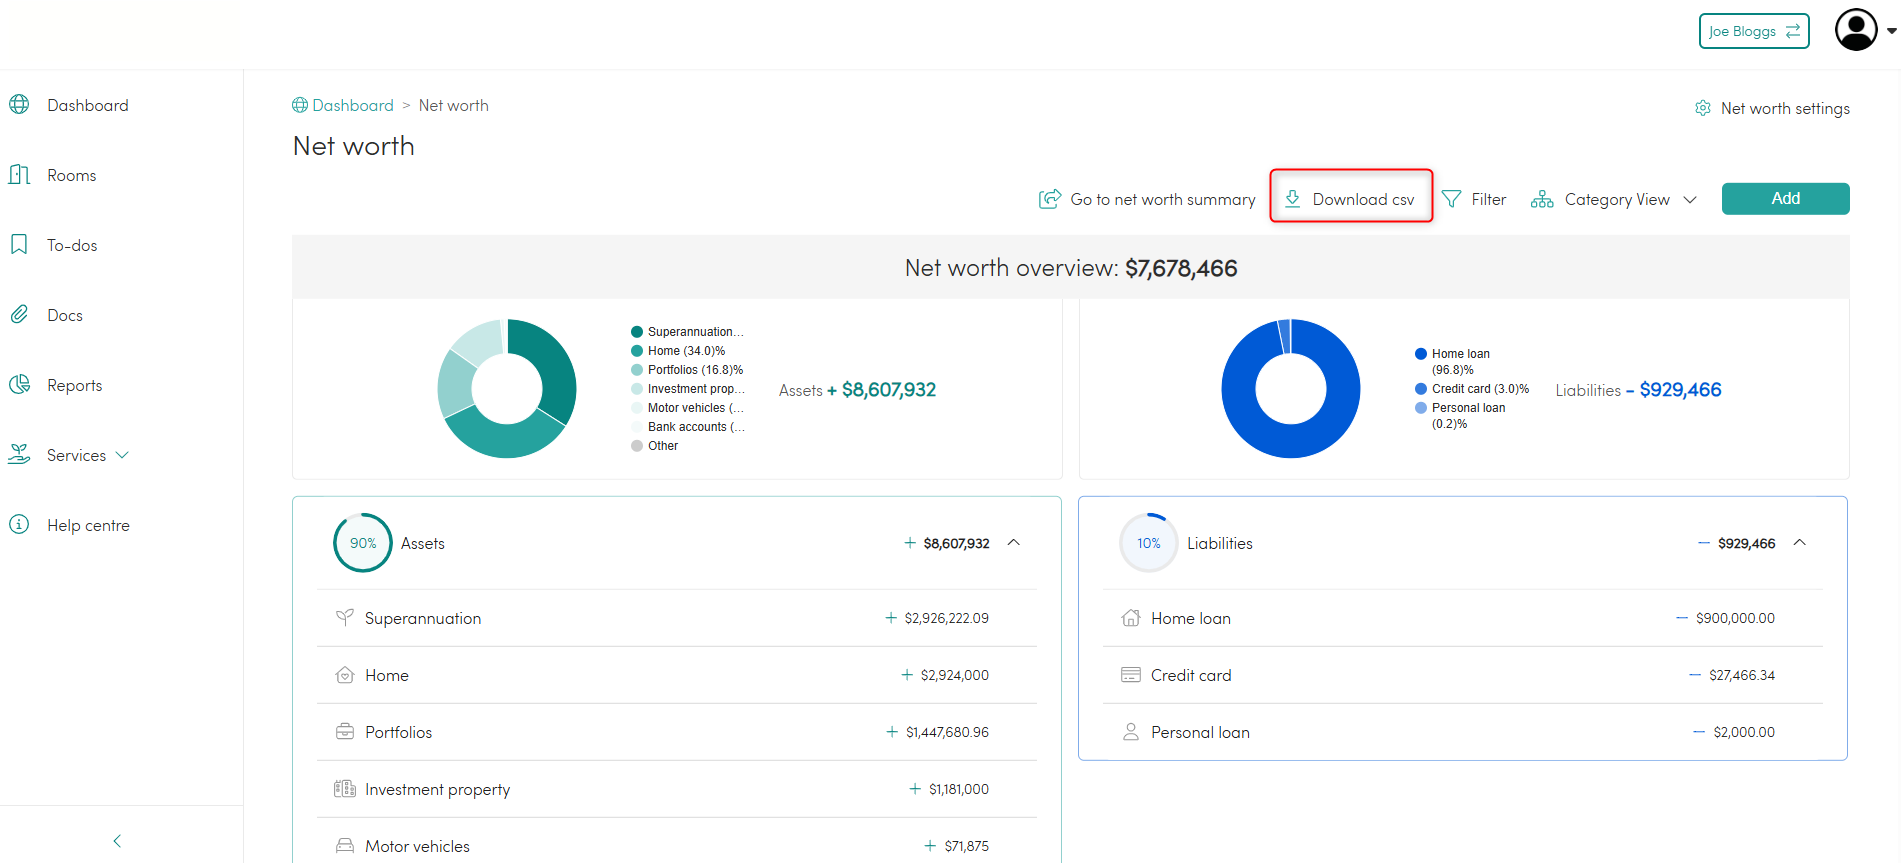
Task: Click the Dashboard globe icon in sidebar
Action: (x=19, y=104)
